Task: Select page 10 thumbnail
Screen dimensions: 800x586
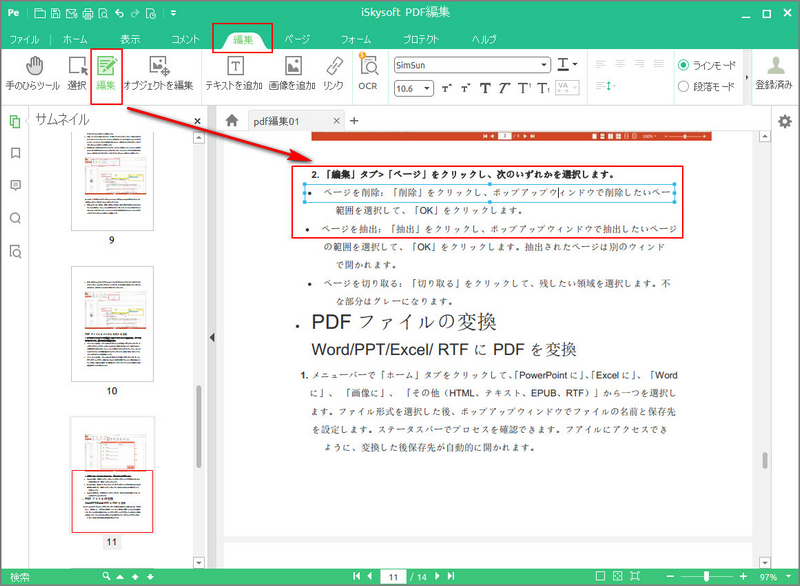Action: click(112, 324)
